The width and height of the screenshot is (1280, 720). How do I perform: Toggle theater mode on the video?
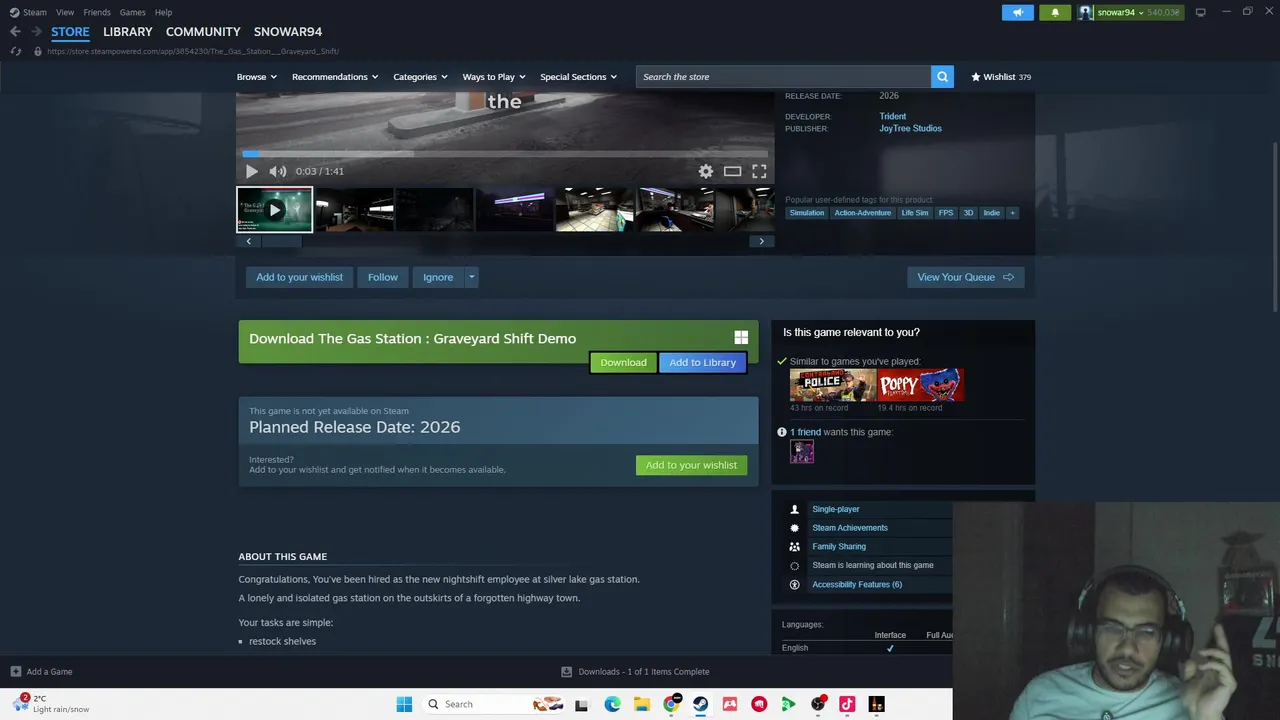(x=732, y=171)
